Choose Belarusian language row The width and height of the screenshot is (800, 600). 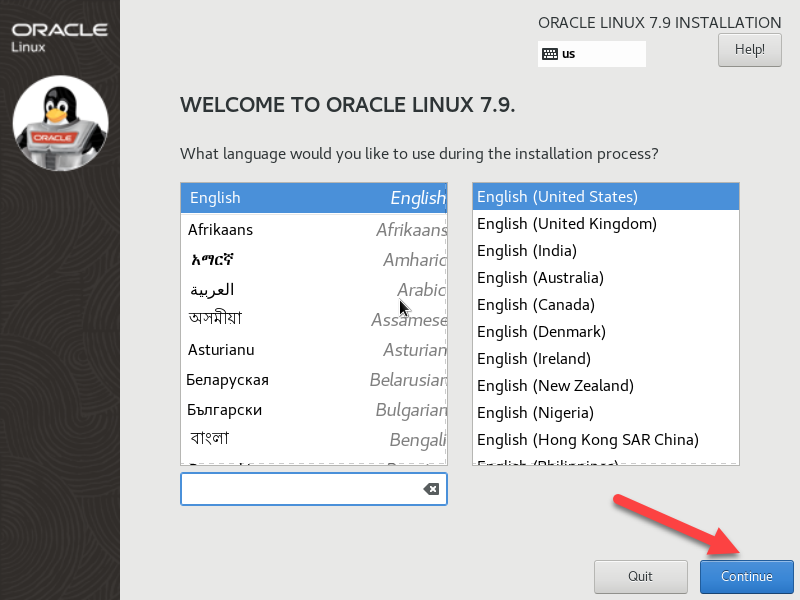tap(313, 380)
